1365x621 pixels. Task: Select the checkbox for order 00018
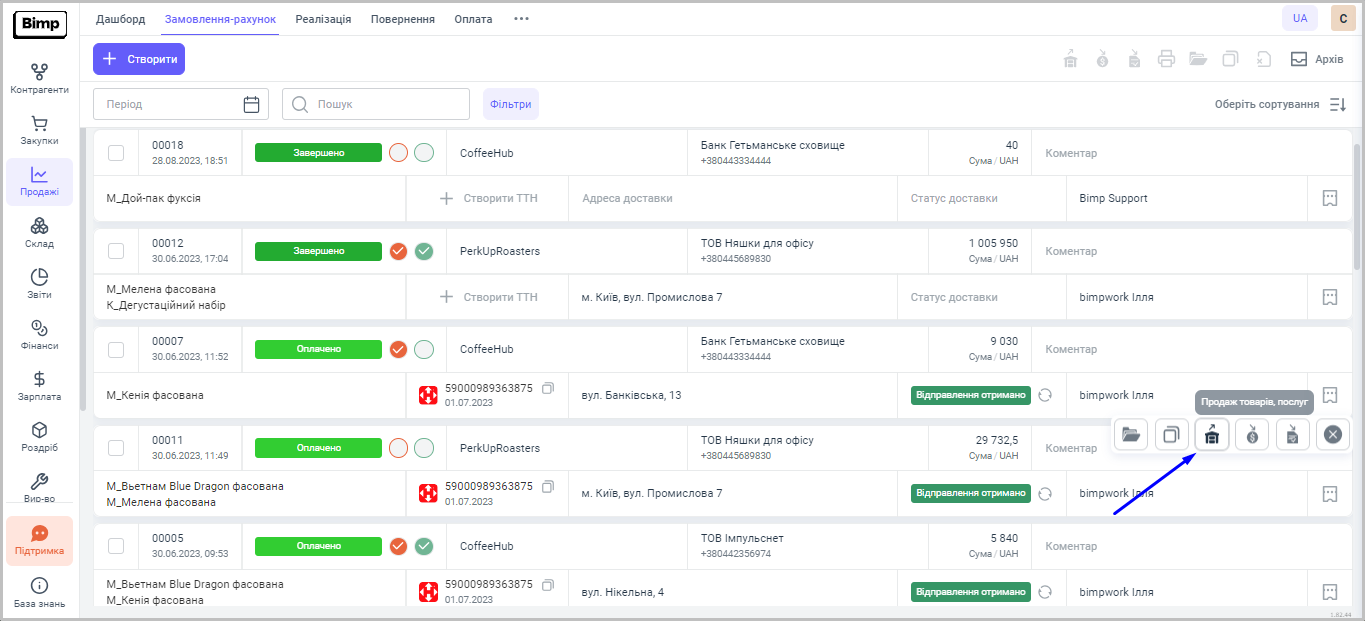(x=116, y=153)
